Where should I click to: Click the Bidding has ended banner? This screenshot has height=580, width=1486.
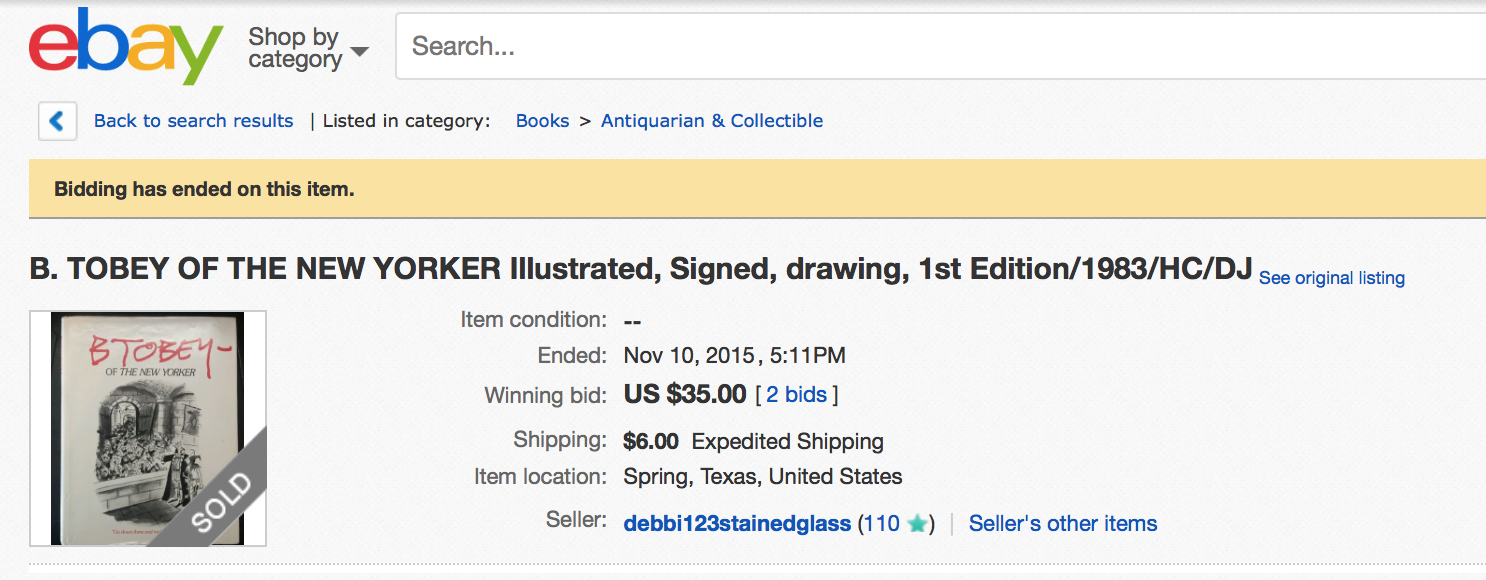point(204,188)
